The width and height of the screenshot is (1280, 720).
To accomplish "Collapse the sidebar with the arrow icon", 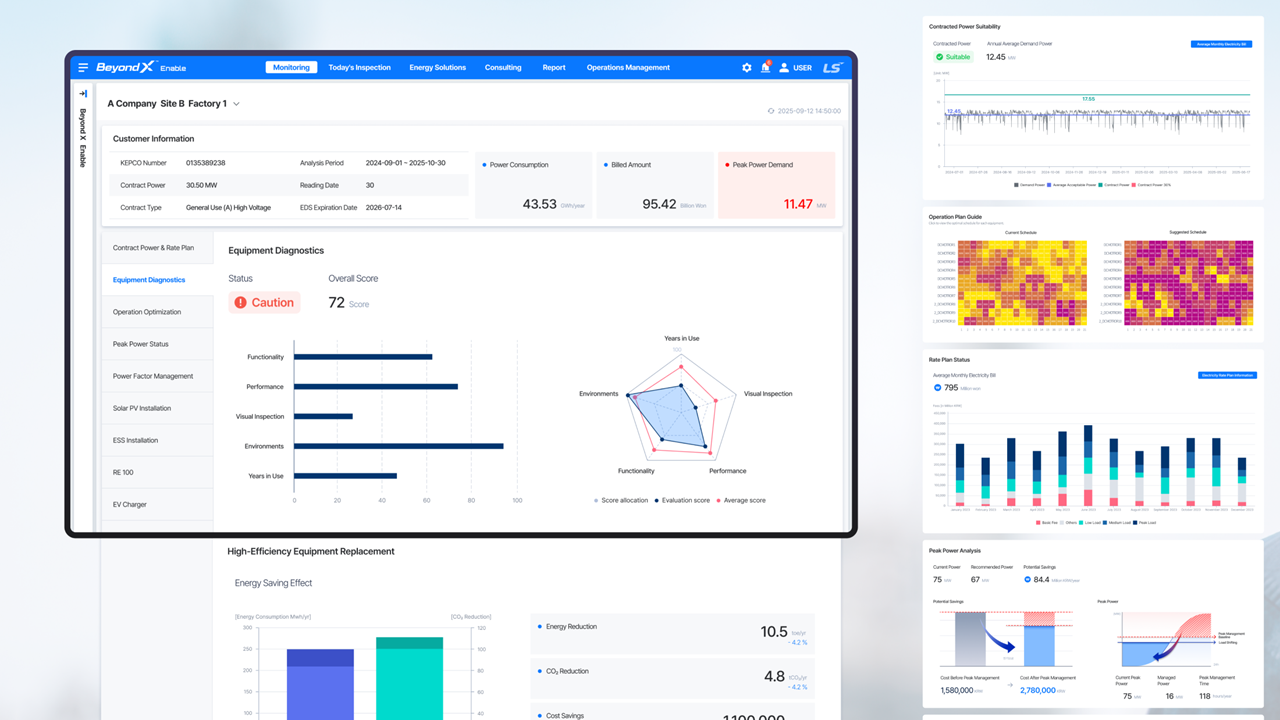I will click(83, 94).
